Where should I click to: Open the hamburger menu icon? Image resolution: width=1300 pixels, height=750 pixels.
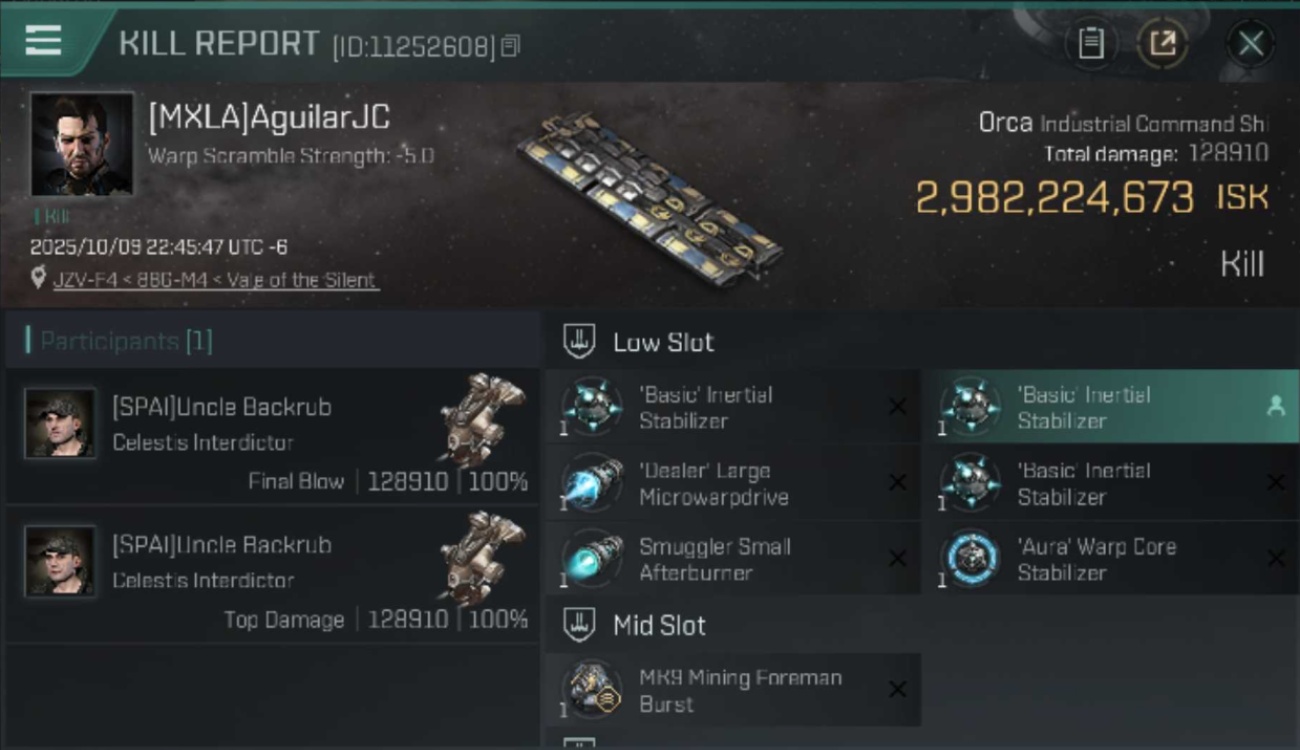pyautogui.click(x=43, y=41)
